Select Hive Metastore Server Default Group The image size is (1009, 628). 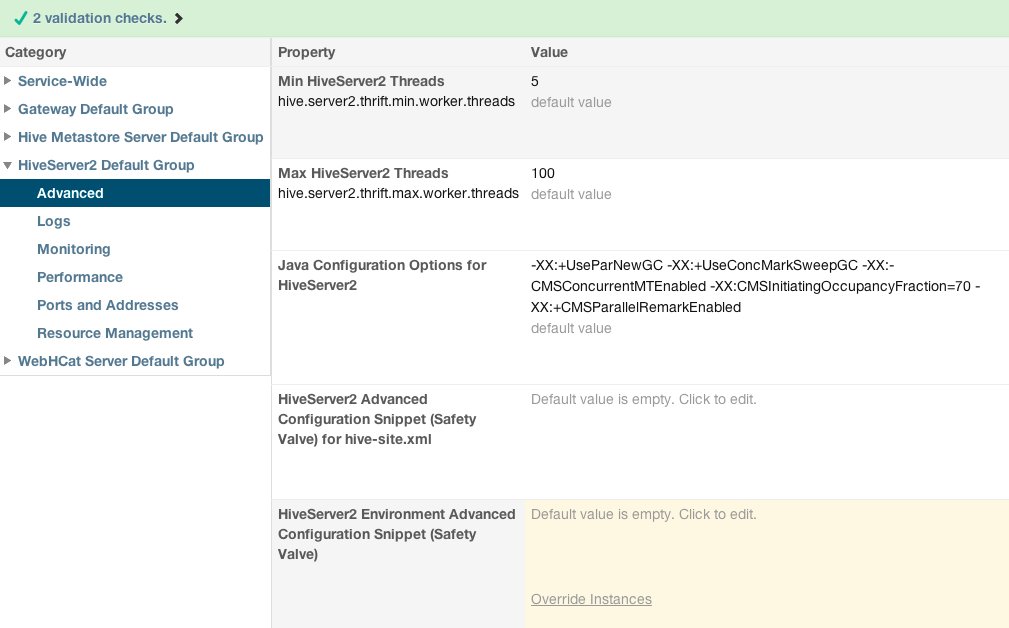click(140, 137)
